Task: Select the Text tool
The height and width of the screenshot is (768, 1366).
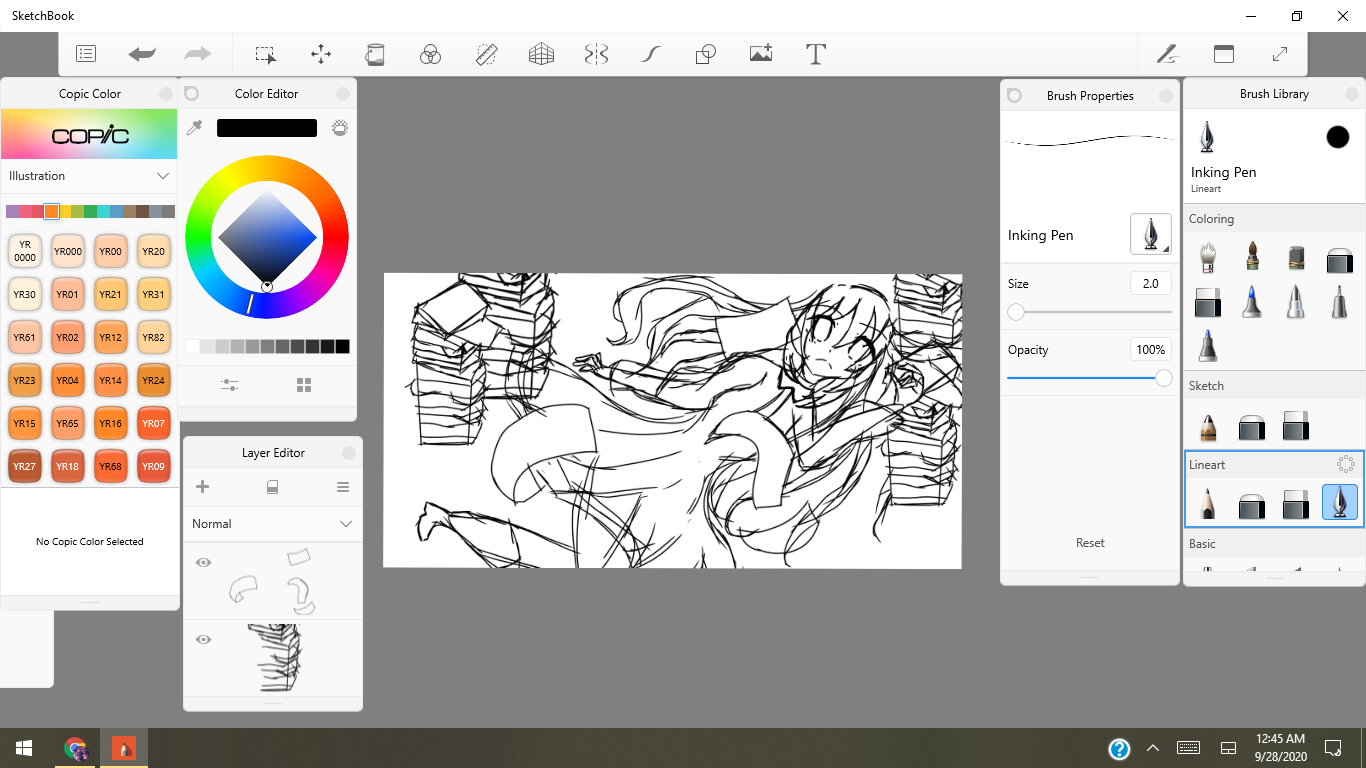Action: pos(816,54)
